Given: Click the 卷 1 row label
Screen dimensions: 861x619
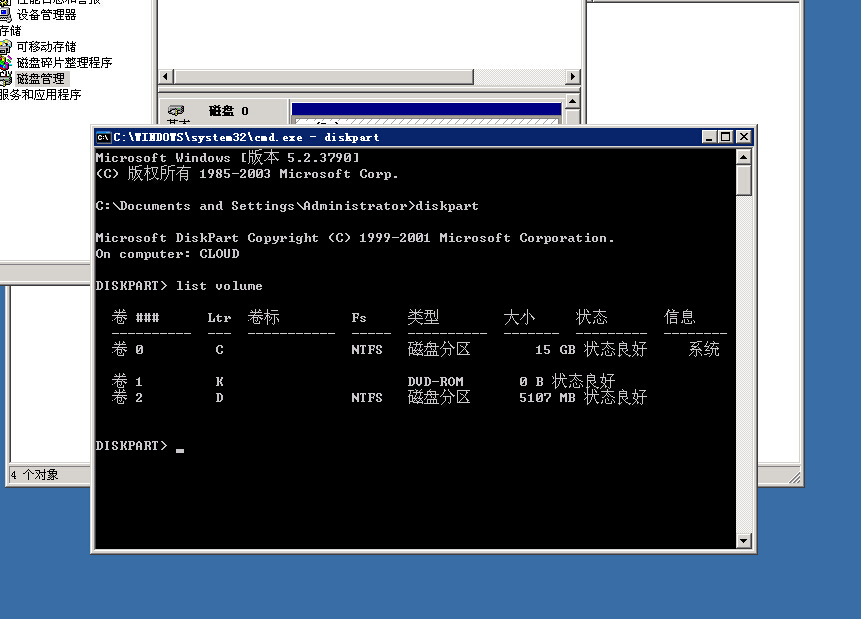Looking at the screenshot, I should pos(127,381).
